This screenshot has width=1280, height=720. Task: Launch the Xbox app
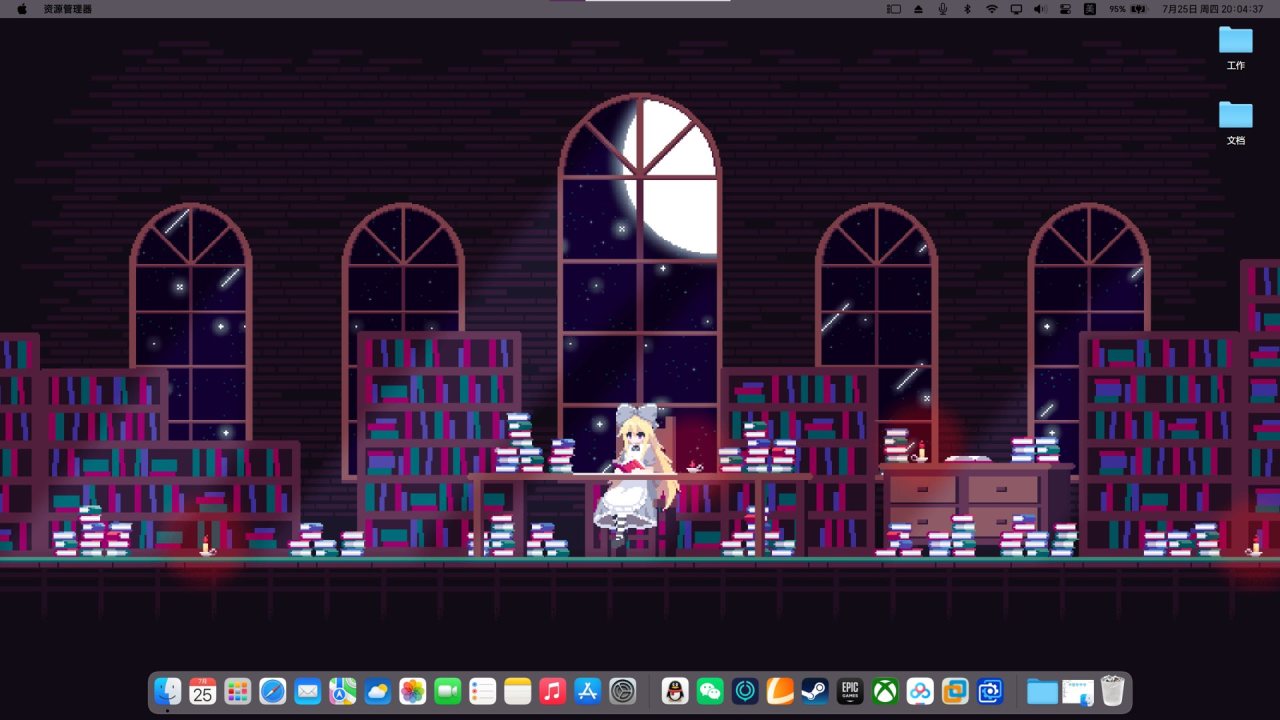(x=885, y=691)
